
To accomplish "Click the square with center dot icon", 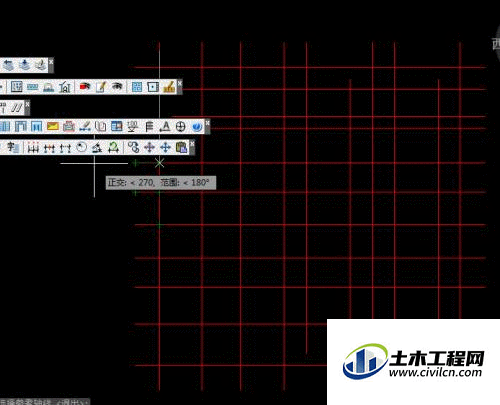I will pyautogui.click(x=153, y=87).
